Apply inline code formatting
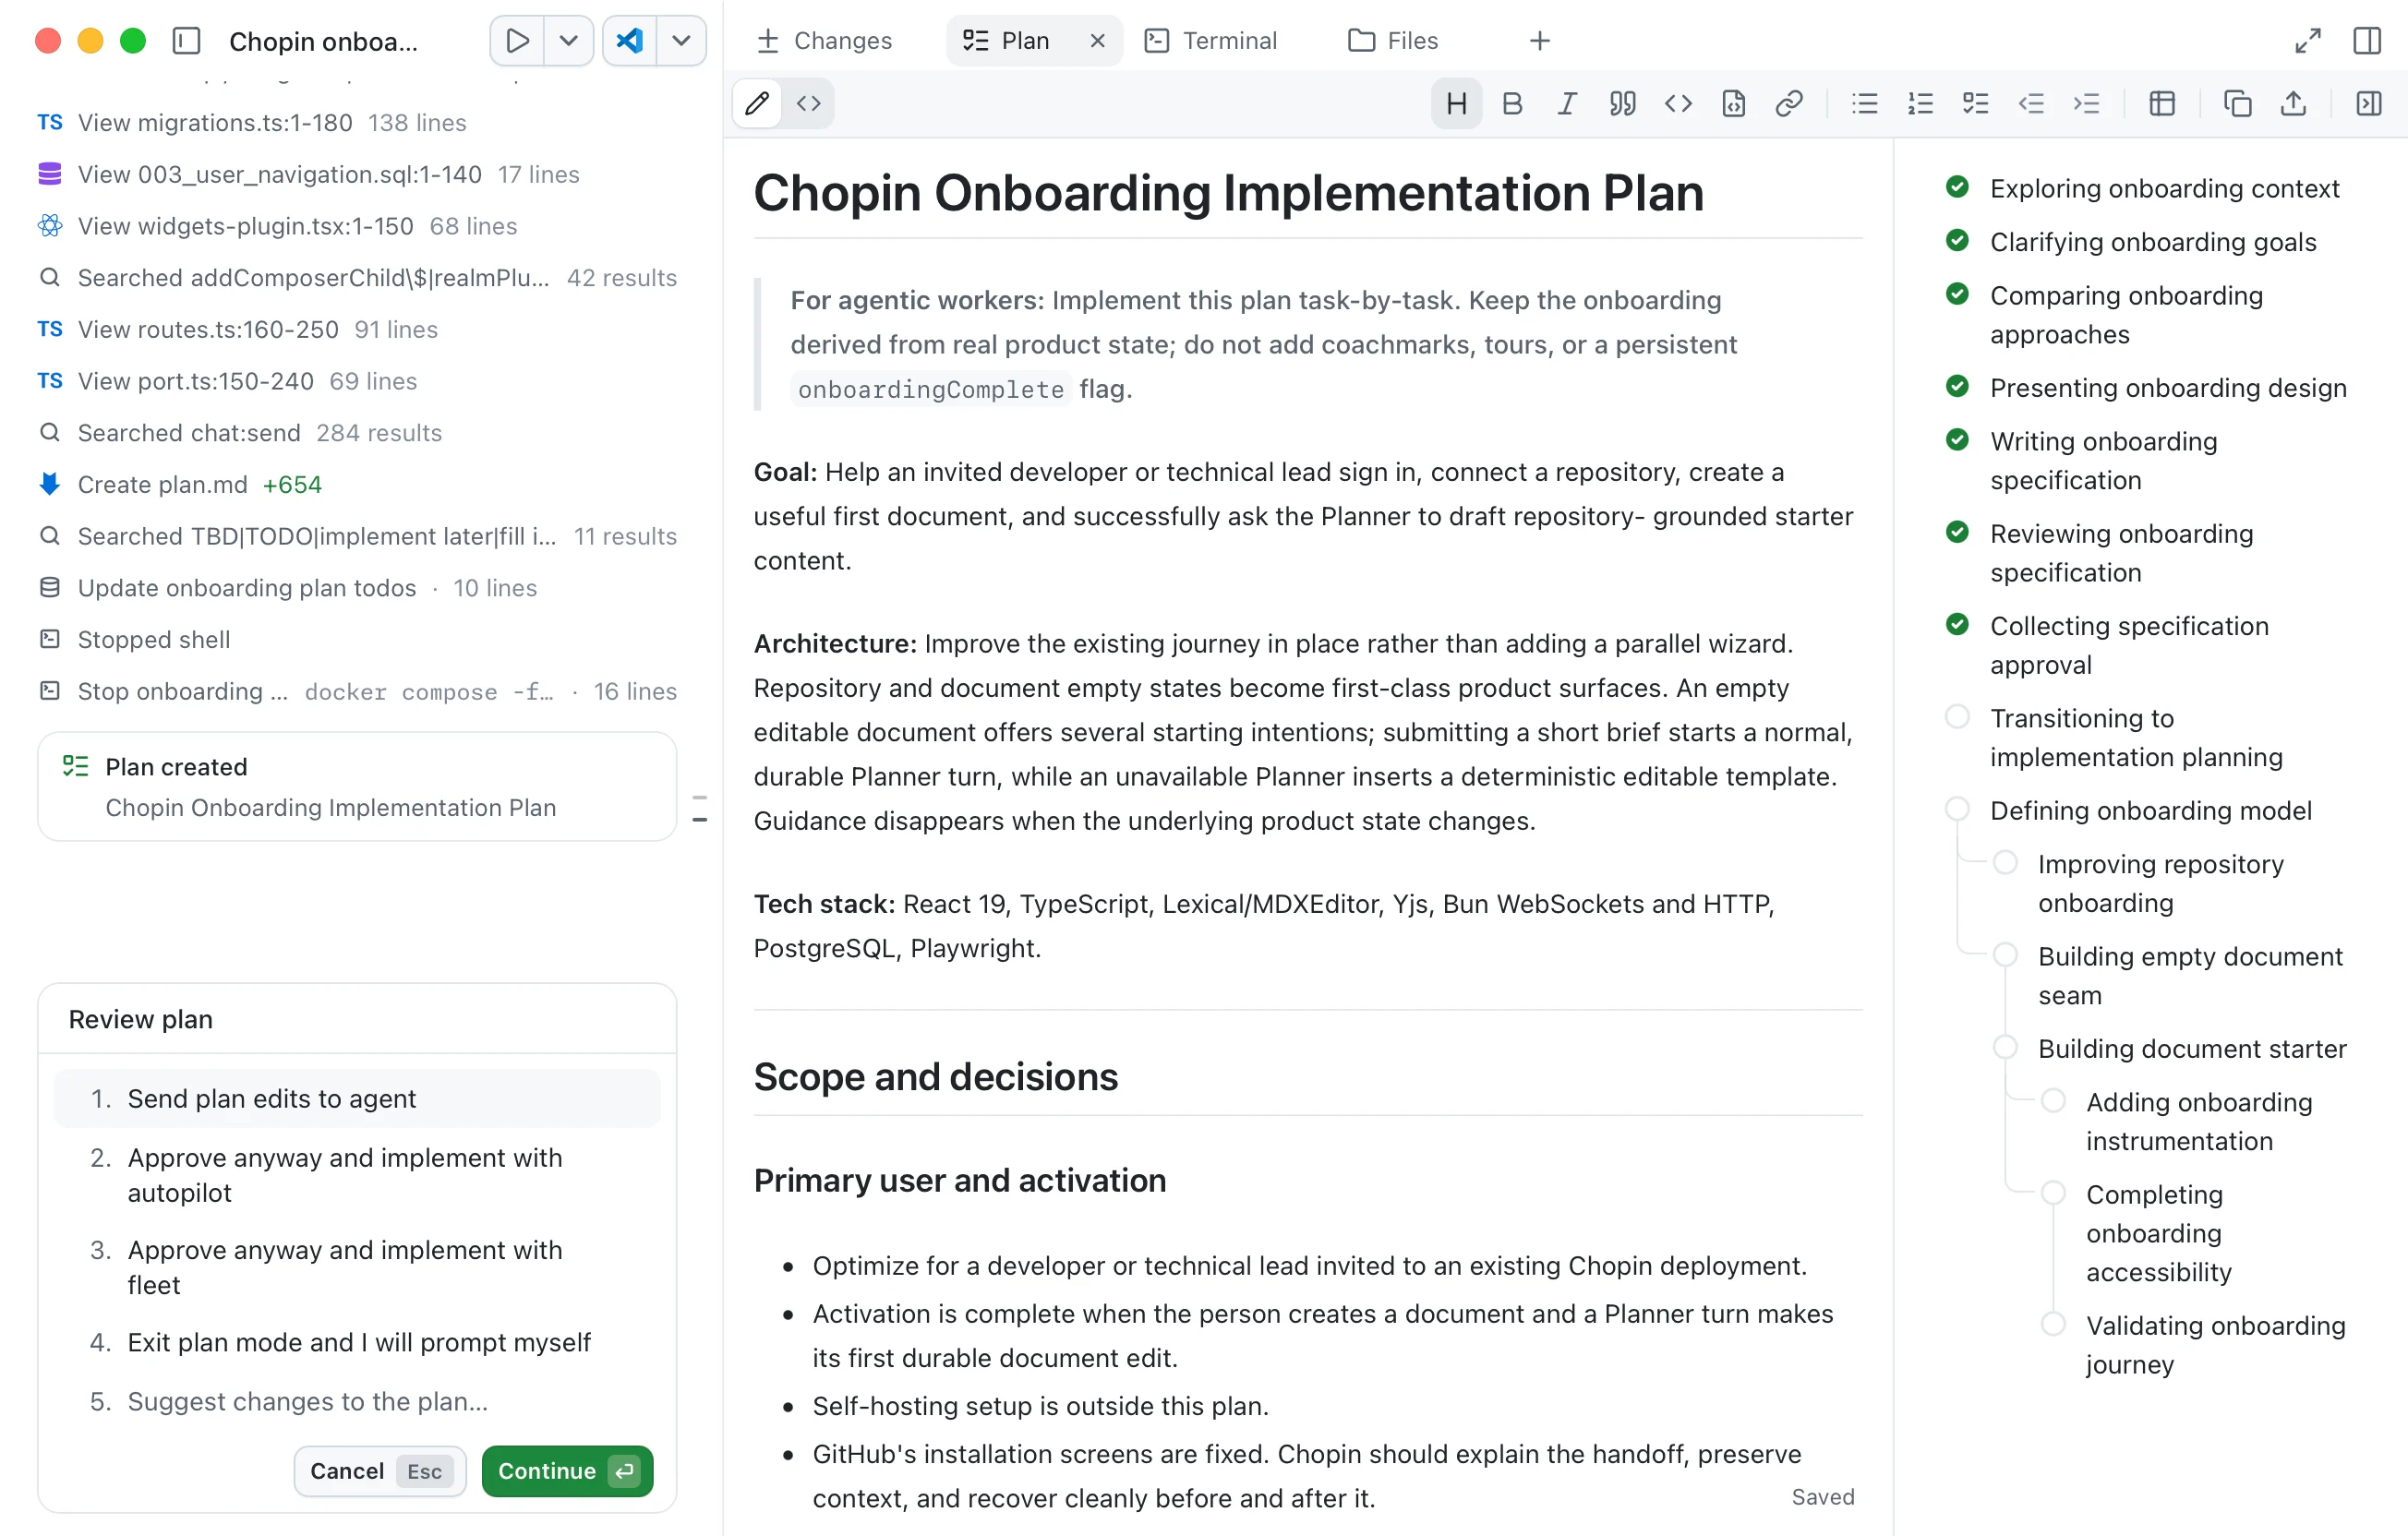Screen dimensions: 2408x1536 [x=1678, y=103]
